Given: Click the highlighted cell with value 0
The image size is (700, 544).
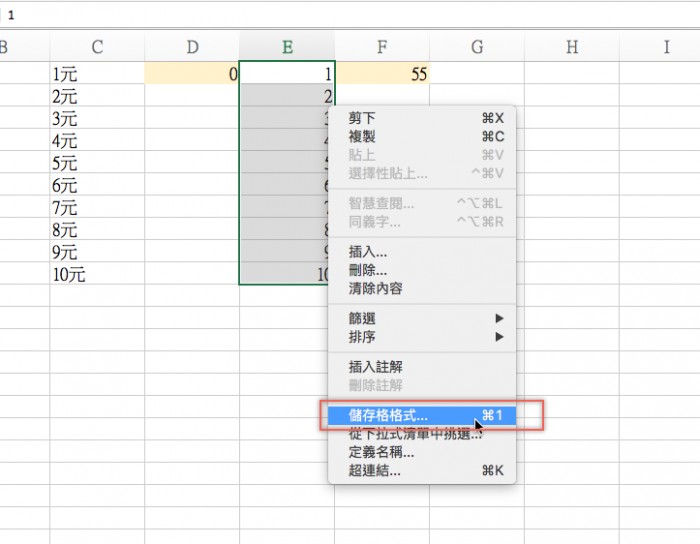Looking at the screenshot, I should (x=192, y=73).
